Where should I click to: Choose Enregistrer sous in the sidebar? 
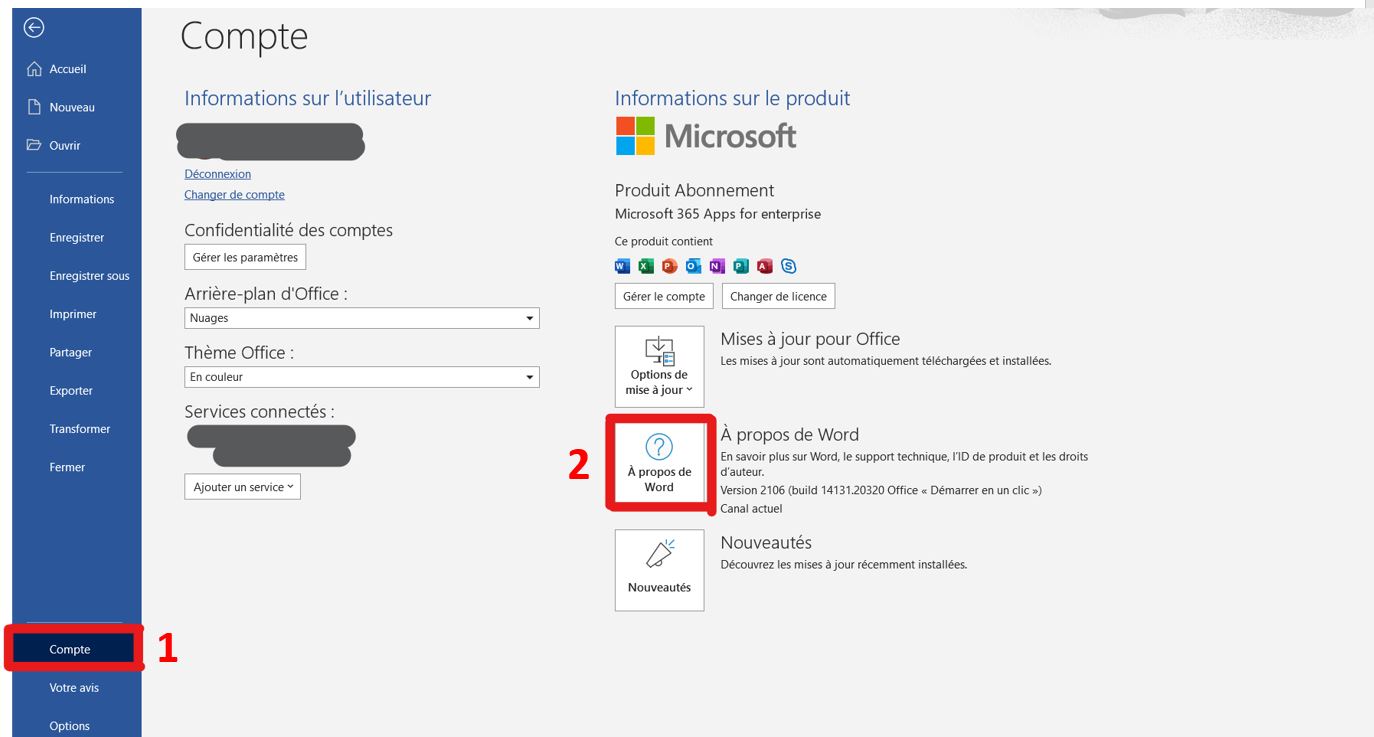(x=76, y=276)
